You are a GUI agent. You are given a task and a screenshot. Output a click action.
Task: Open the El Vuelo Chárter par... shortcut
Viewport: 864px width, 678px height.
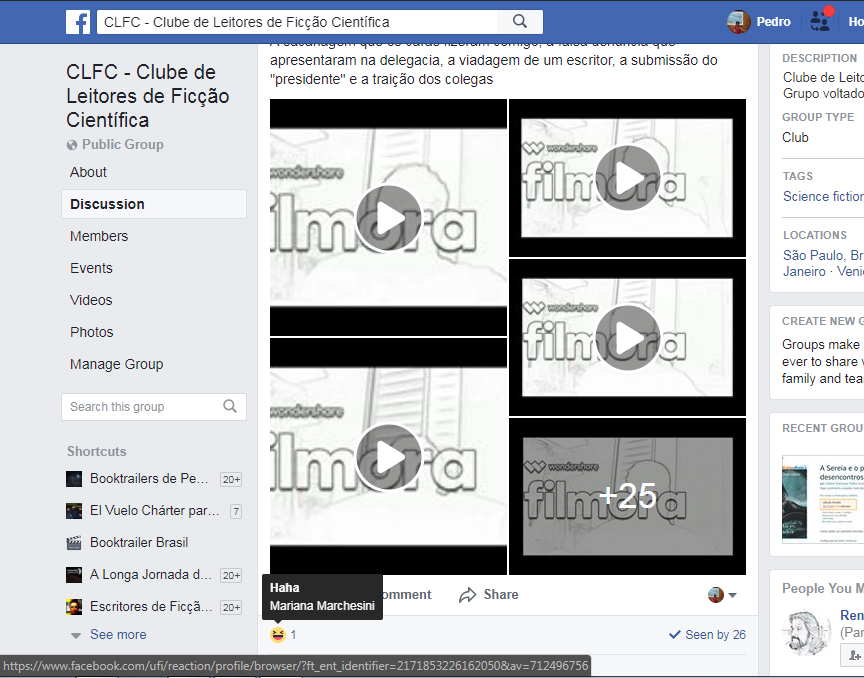point(155,510)
